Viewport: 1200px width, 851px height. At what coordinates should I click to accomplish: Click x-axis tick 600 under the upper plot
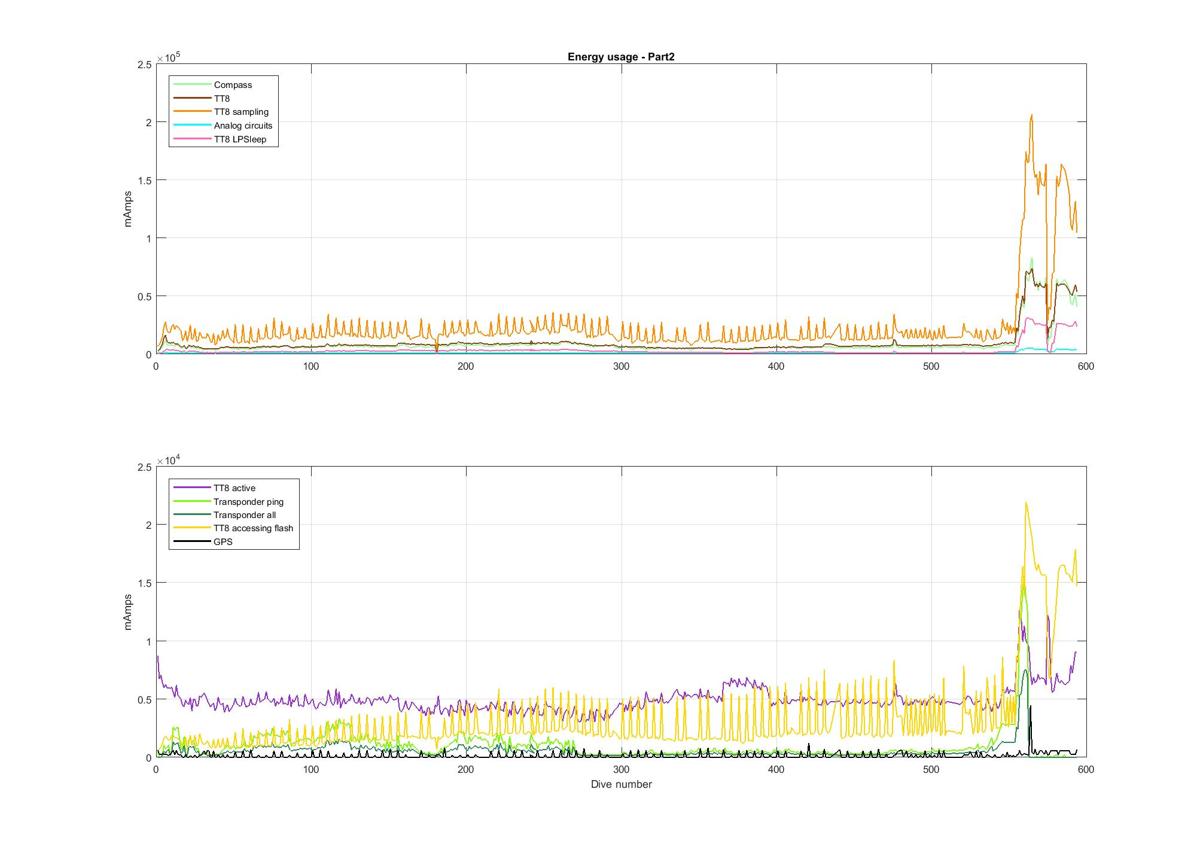click(x=1086, y=367)
